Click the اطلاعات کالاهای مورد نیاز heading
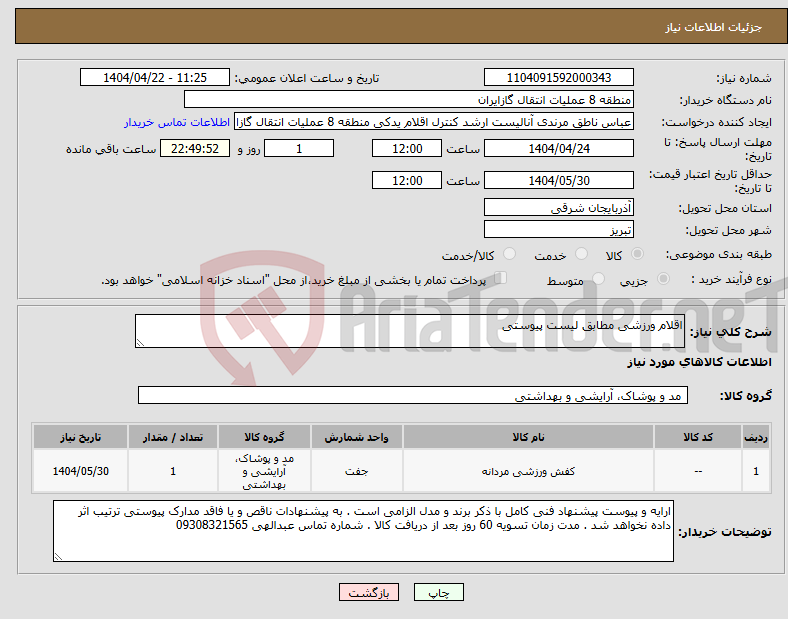Screen dimensions: 788x619 [699, 362]
